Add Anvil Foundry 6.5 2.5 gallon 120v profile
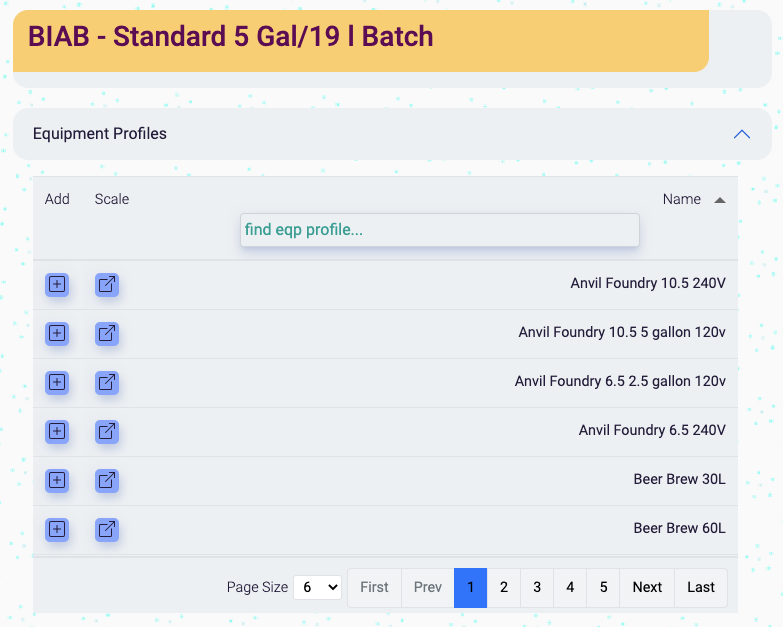 click(57, 382)
